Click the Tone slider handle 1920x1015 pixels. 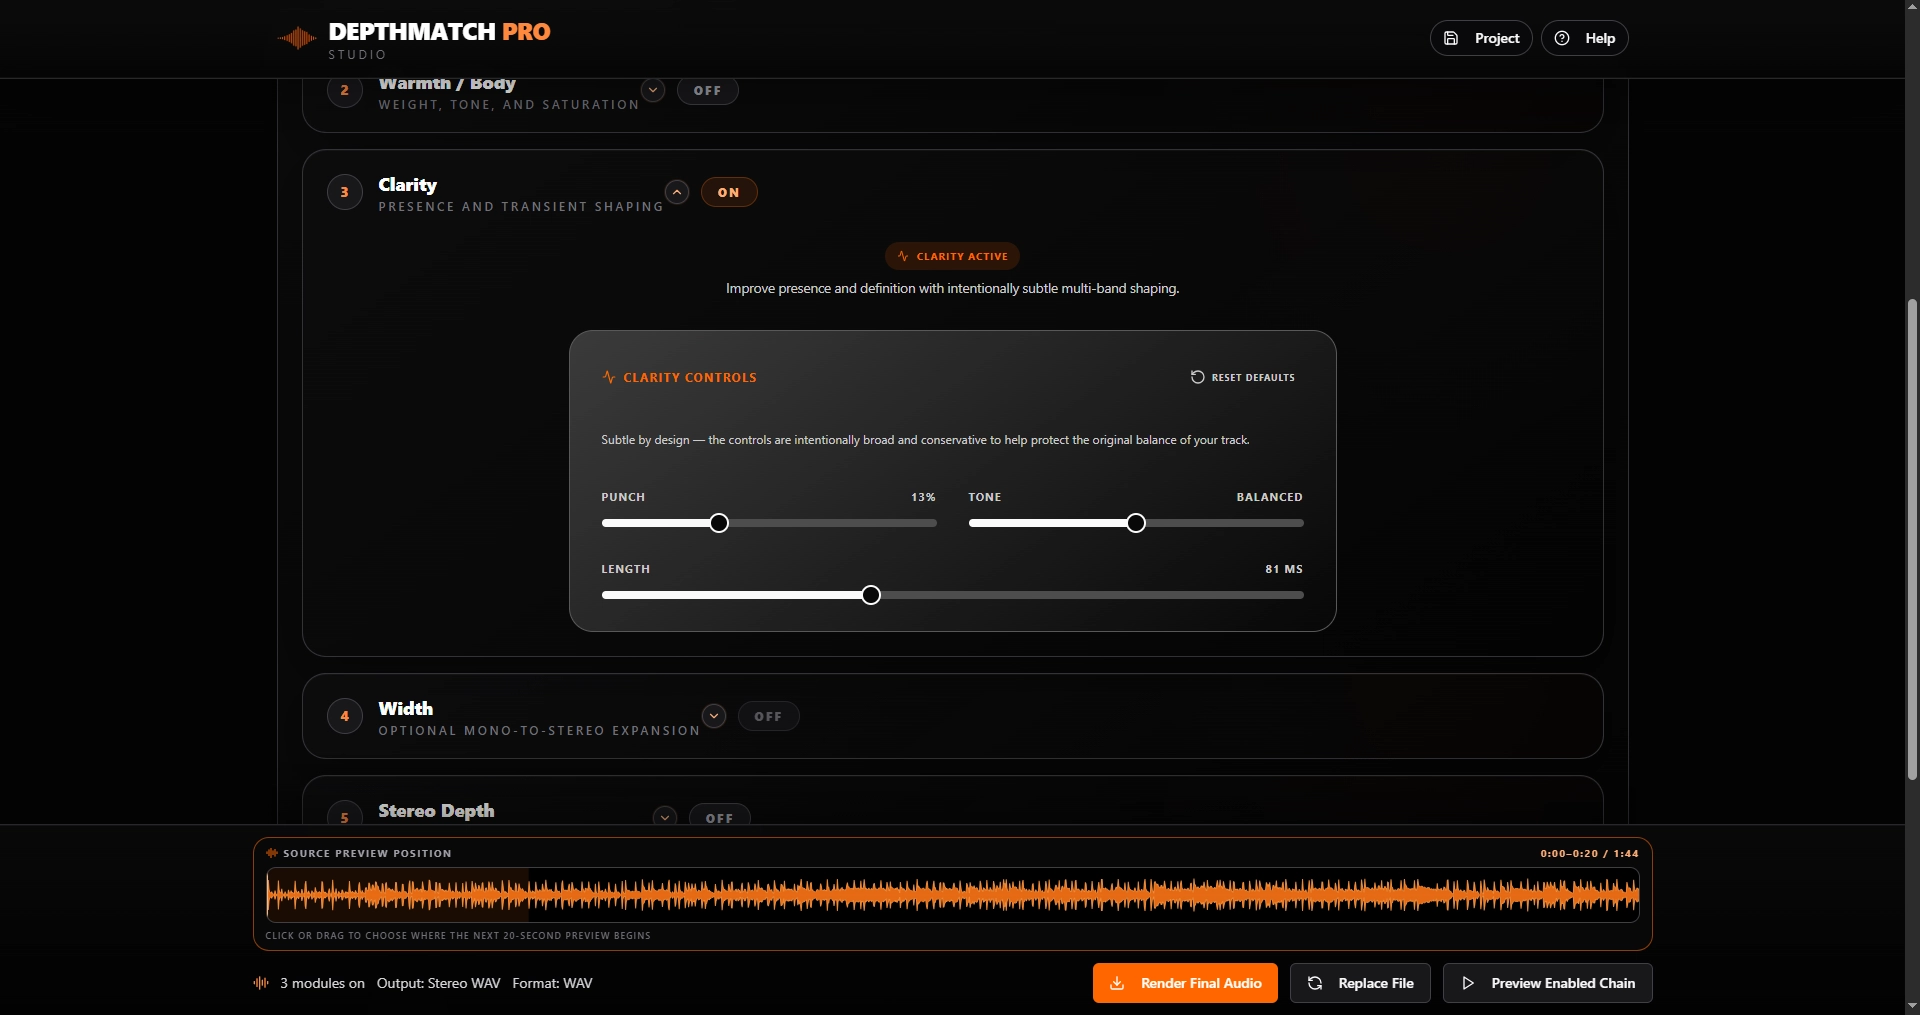click(1136, 523)
